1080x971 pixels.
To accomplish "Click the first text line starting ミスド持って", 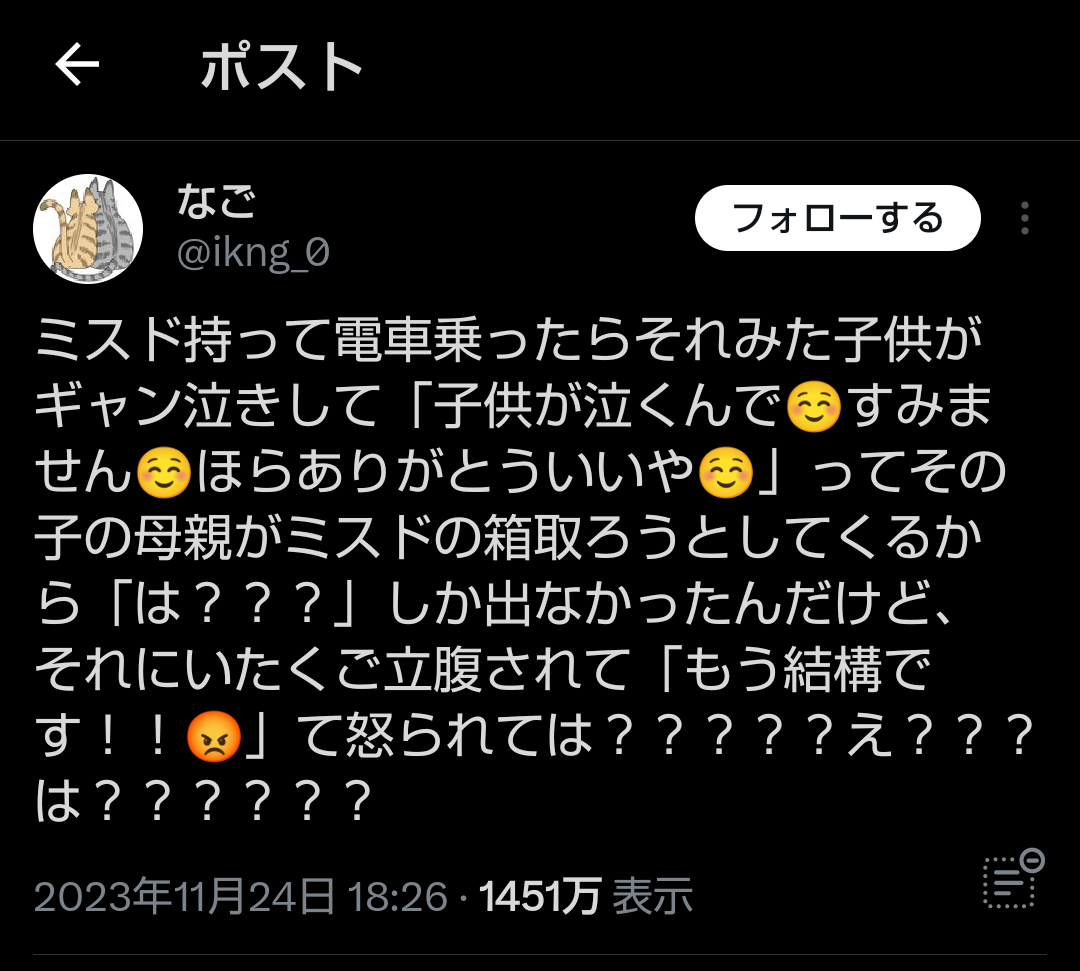I will click(x=508, y=340).
